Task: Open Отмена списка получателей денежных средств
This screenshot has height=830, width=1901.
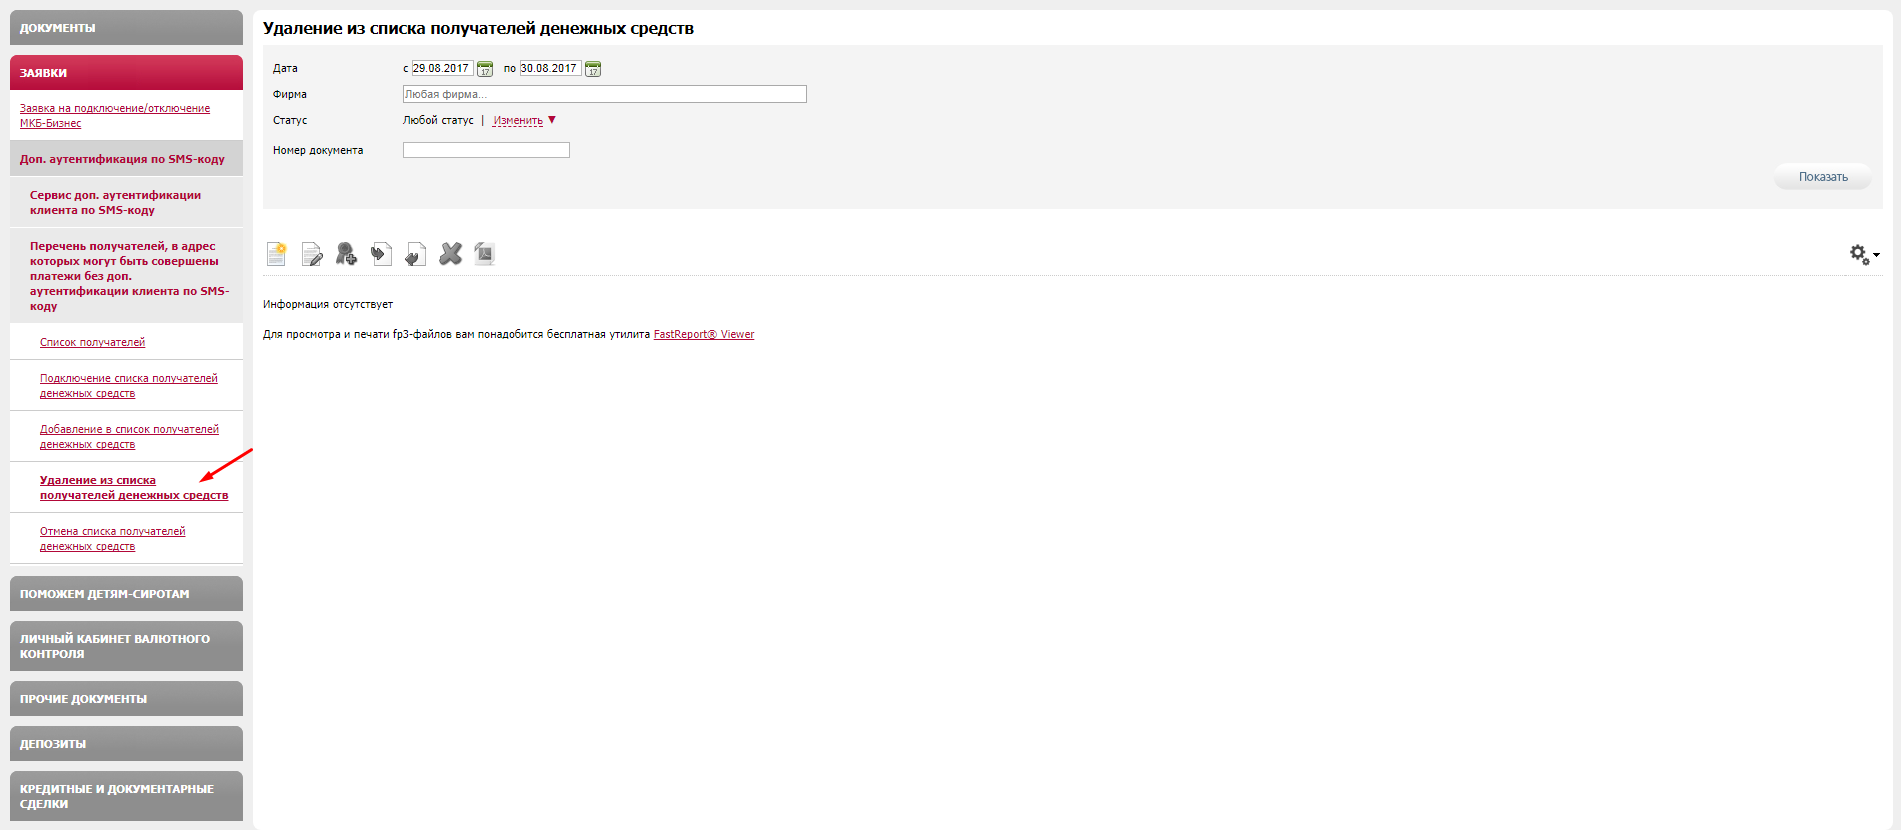Action: [x=112, y=539]
